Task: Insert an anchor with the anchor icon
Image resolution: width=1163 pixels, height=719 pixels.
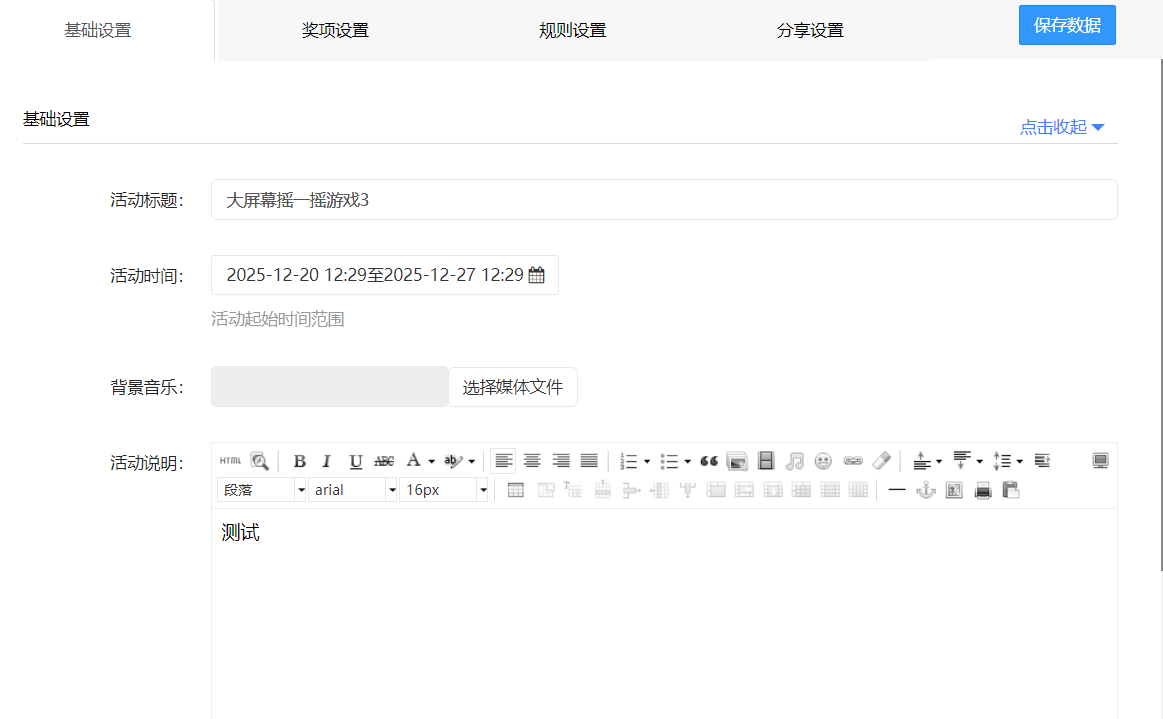Action: tap(926, 490)
